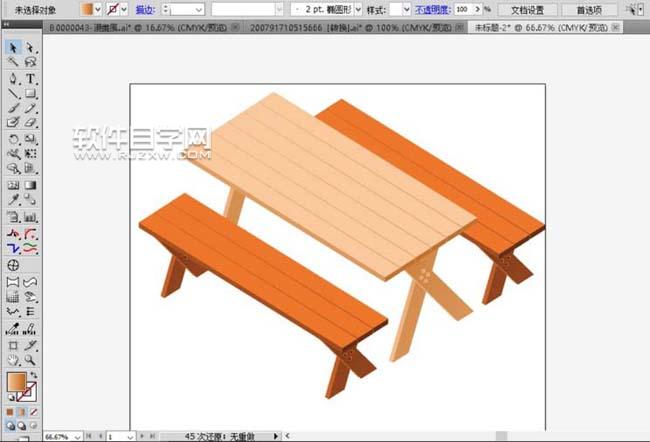Close the 未标题-2 document tab

pyautogui.click(x=616, y=27)
